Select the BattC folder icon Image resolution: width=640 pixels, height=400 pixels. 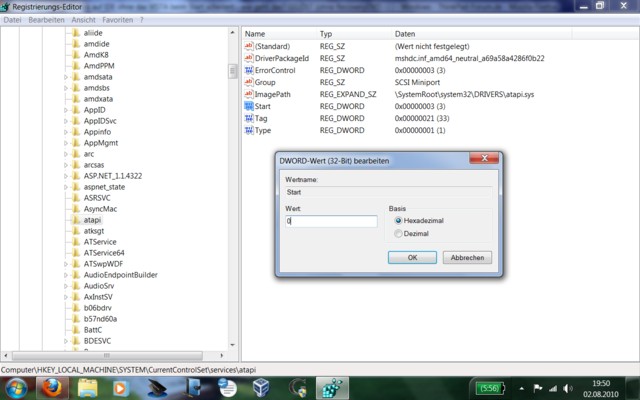point(76,330)
